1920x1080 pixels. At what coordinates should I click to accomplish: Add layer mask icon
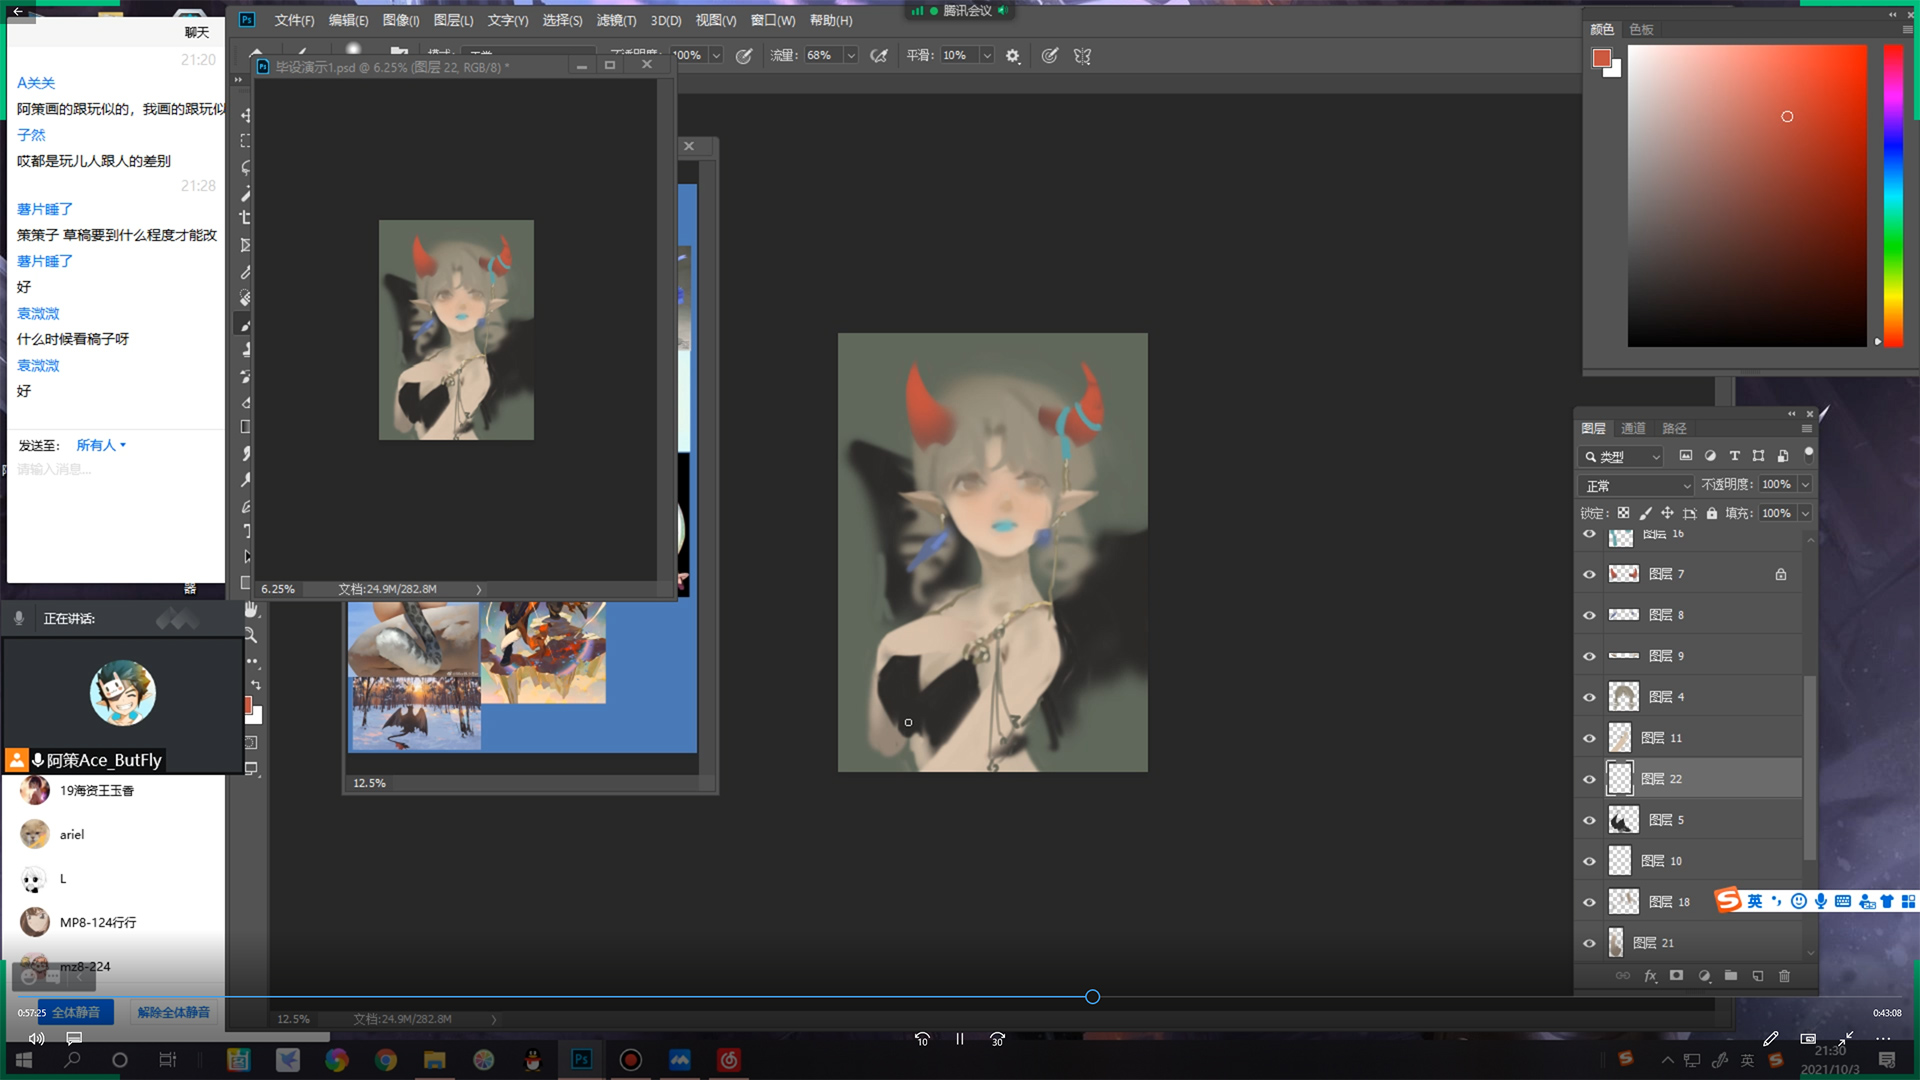[x=1677, y=976]
